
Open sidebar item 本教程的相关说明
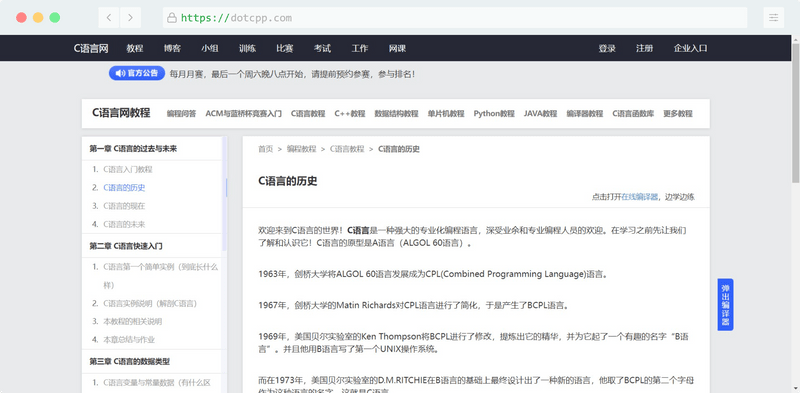133,322
